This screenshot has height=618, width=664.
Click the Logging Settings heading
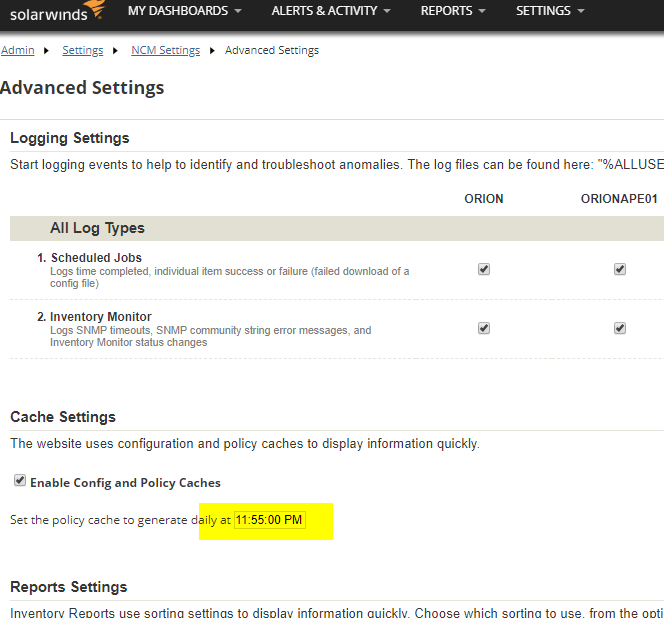[69, 138]
